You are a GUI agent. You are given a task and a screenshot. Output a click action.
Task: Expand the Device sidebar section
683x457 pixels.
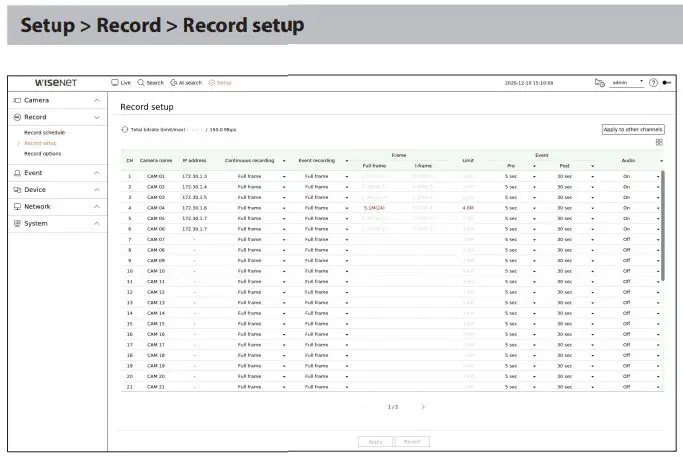pos(97,190)
